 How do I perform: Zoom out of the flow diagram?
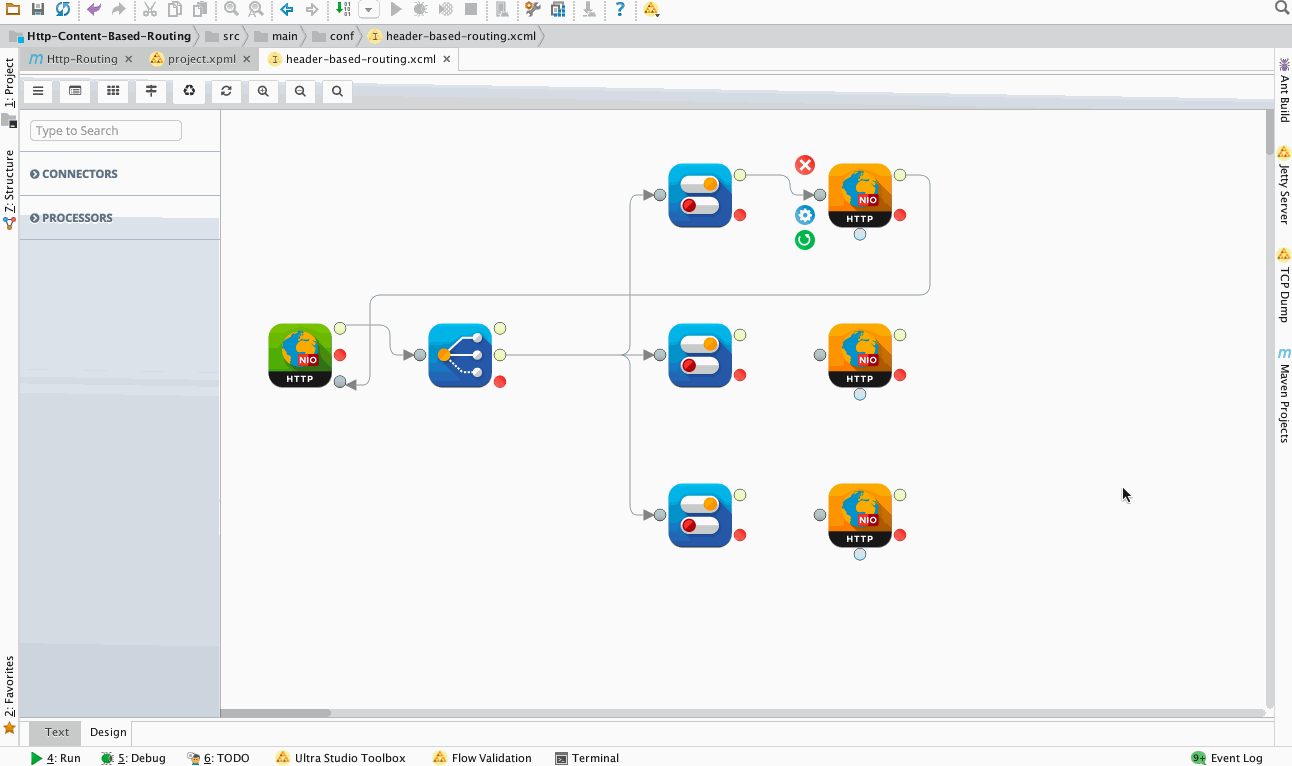tap(300, 91)
